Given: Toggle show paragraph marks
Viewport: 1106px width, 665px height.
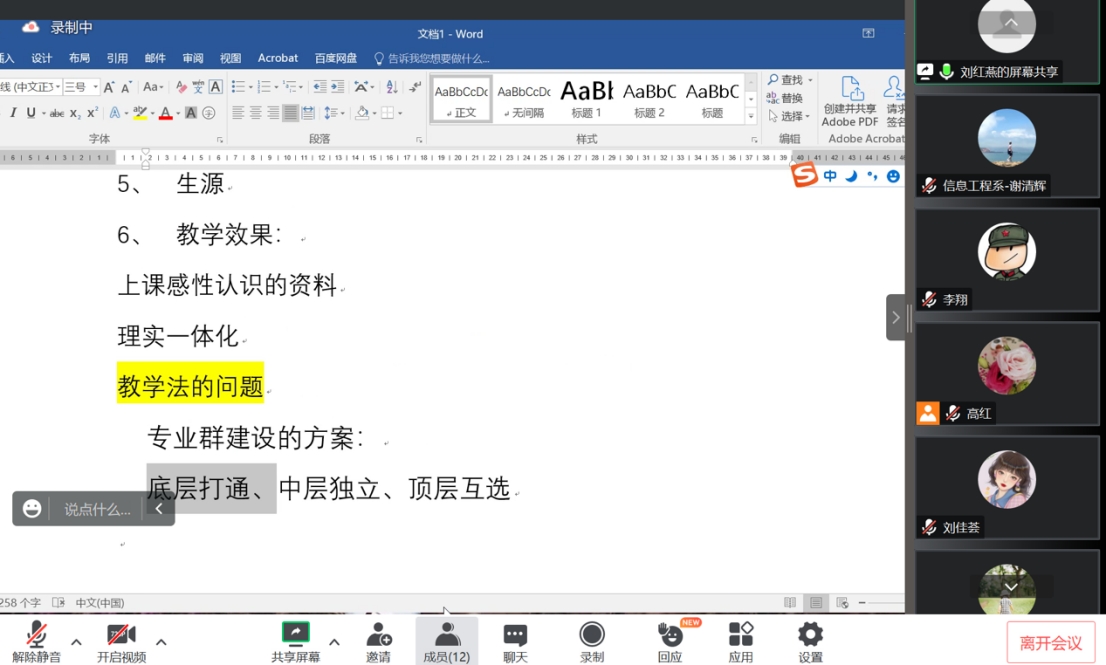Looking at the screenshot, I should (x=415, y=87).
